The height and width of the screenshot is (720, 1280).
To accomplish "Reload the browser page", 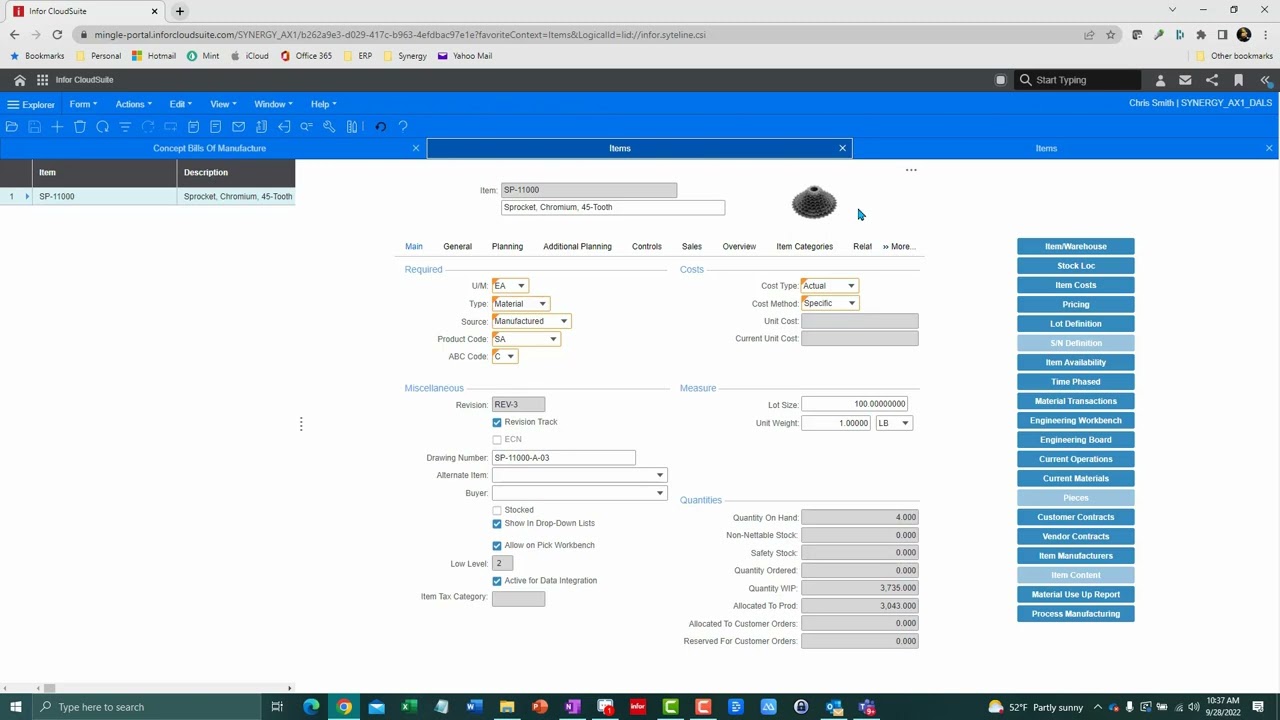I will [x=57, y=34].
